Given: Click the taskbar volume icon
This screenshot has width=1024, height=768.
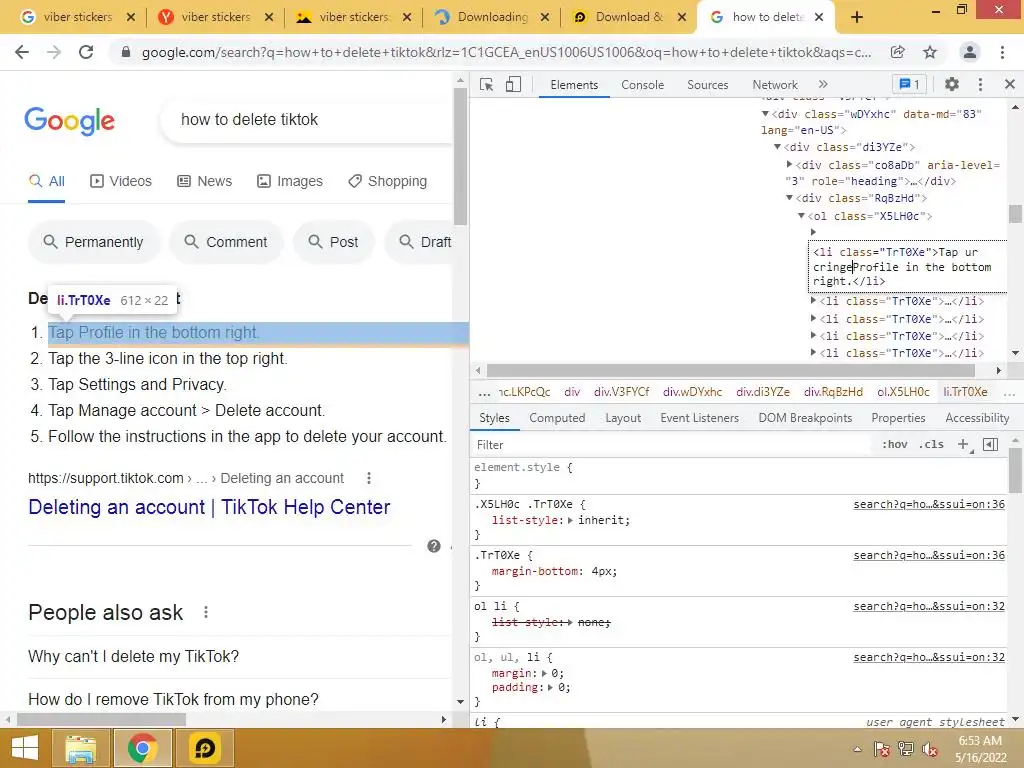Looking at the screenshot, I should (929, 749).
